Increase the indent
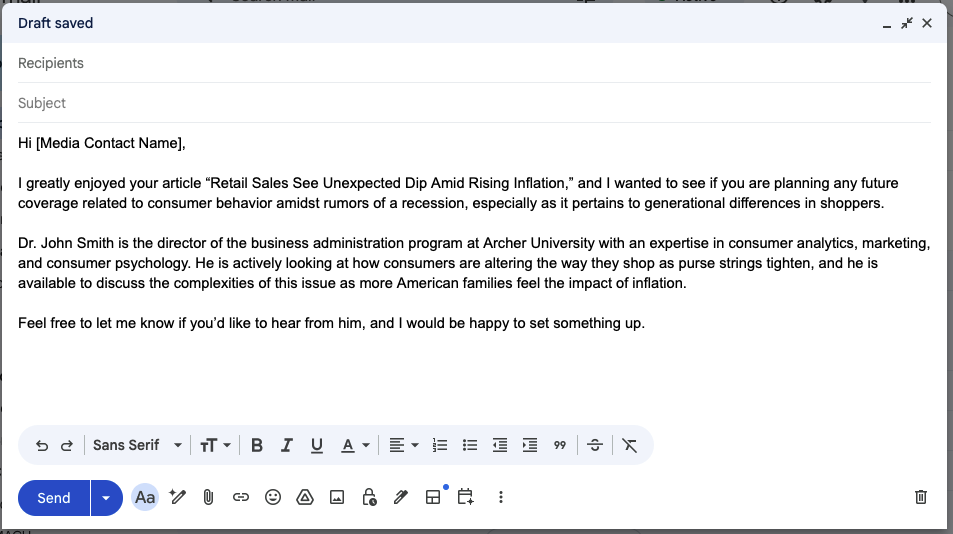The image size is (953, 534). tap(530, 445)
